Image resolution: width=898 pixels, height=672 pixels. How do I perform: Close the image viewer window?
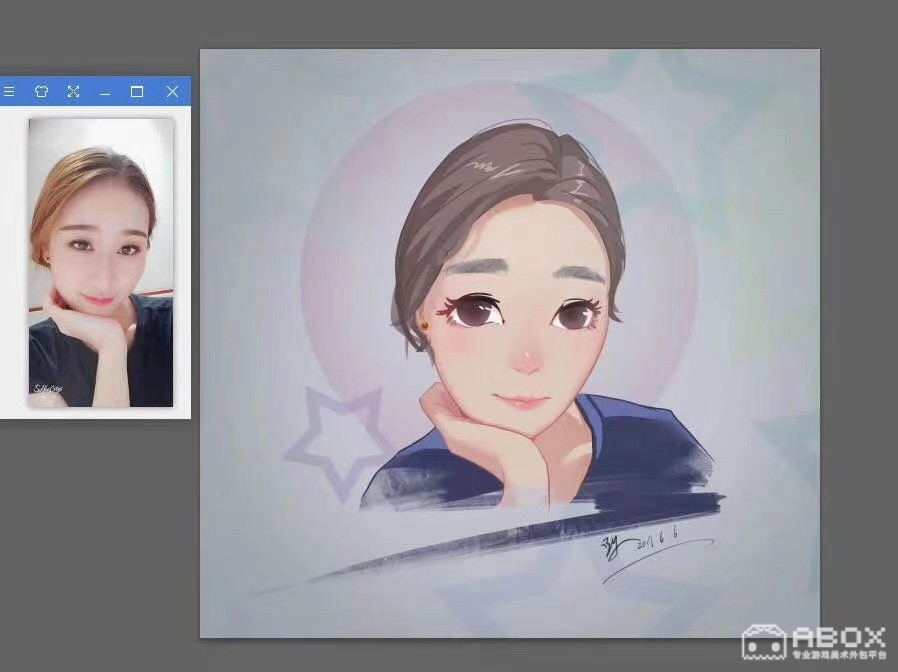tap(172, 92)
